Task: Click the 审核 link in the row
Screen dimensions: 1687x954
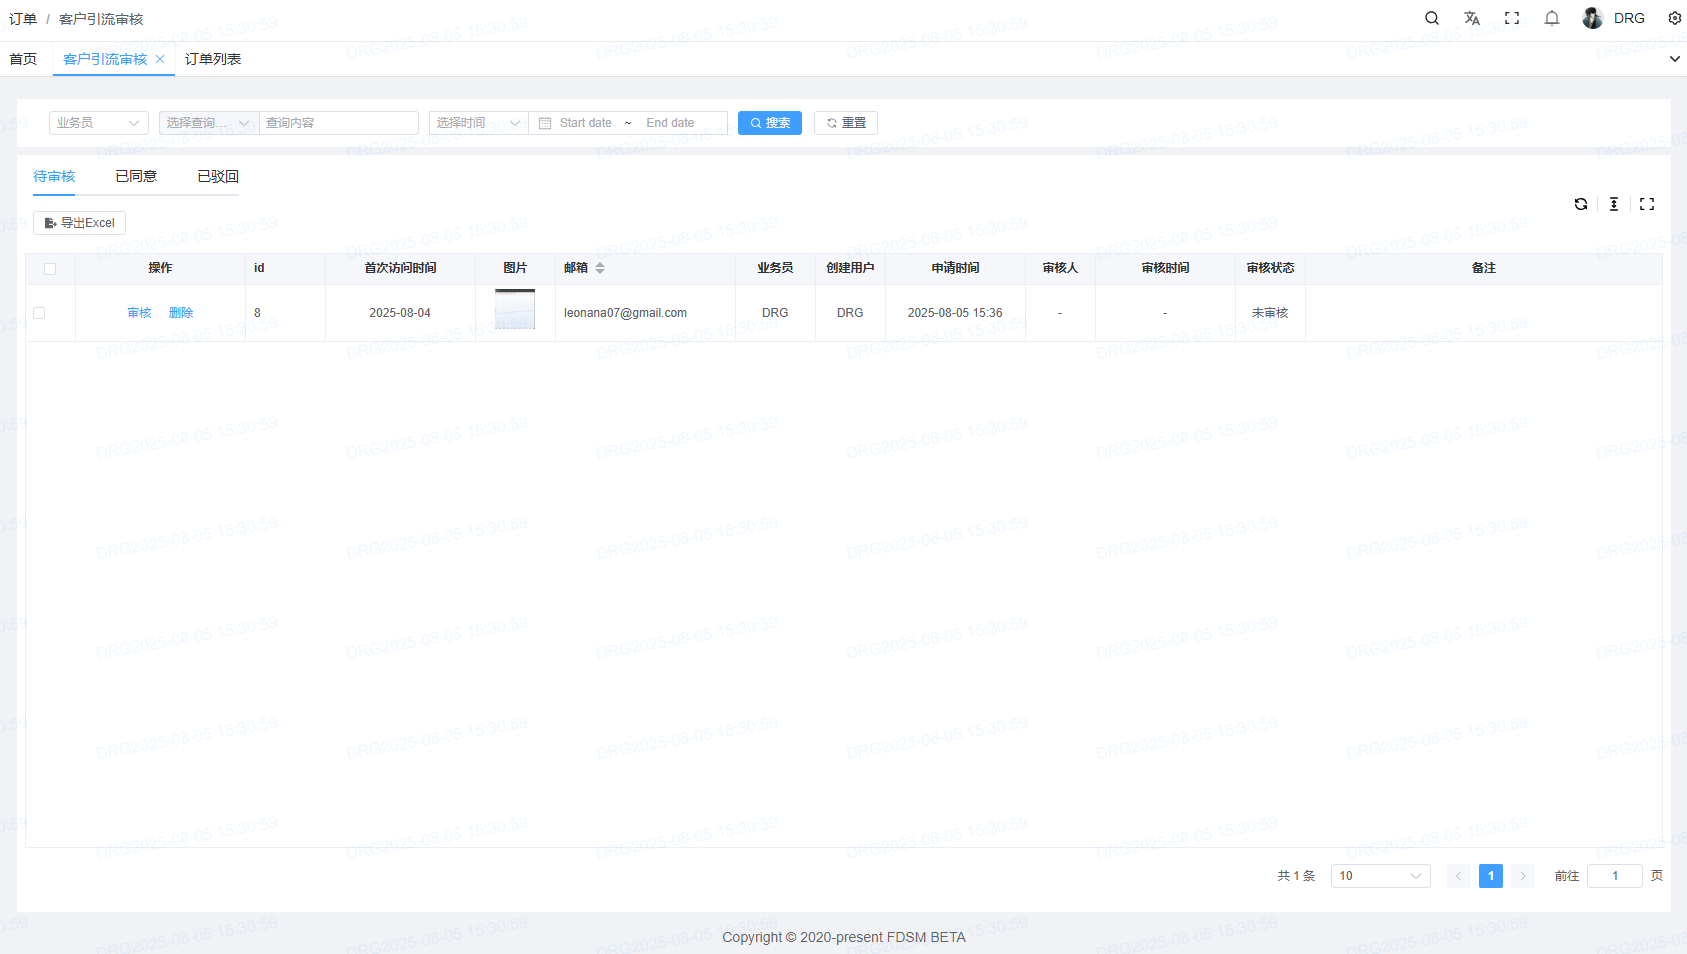Action: [139, 313]
